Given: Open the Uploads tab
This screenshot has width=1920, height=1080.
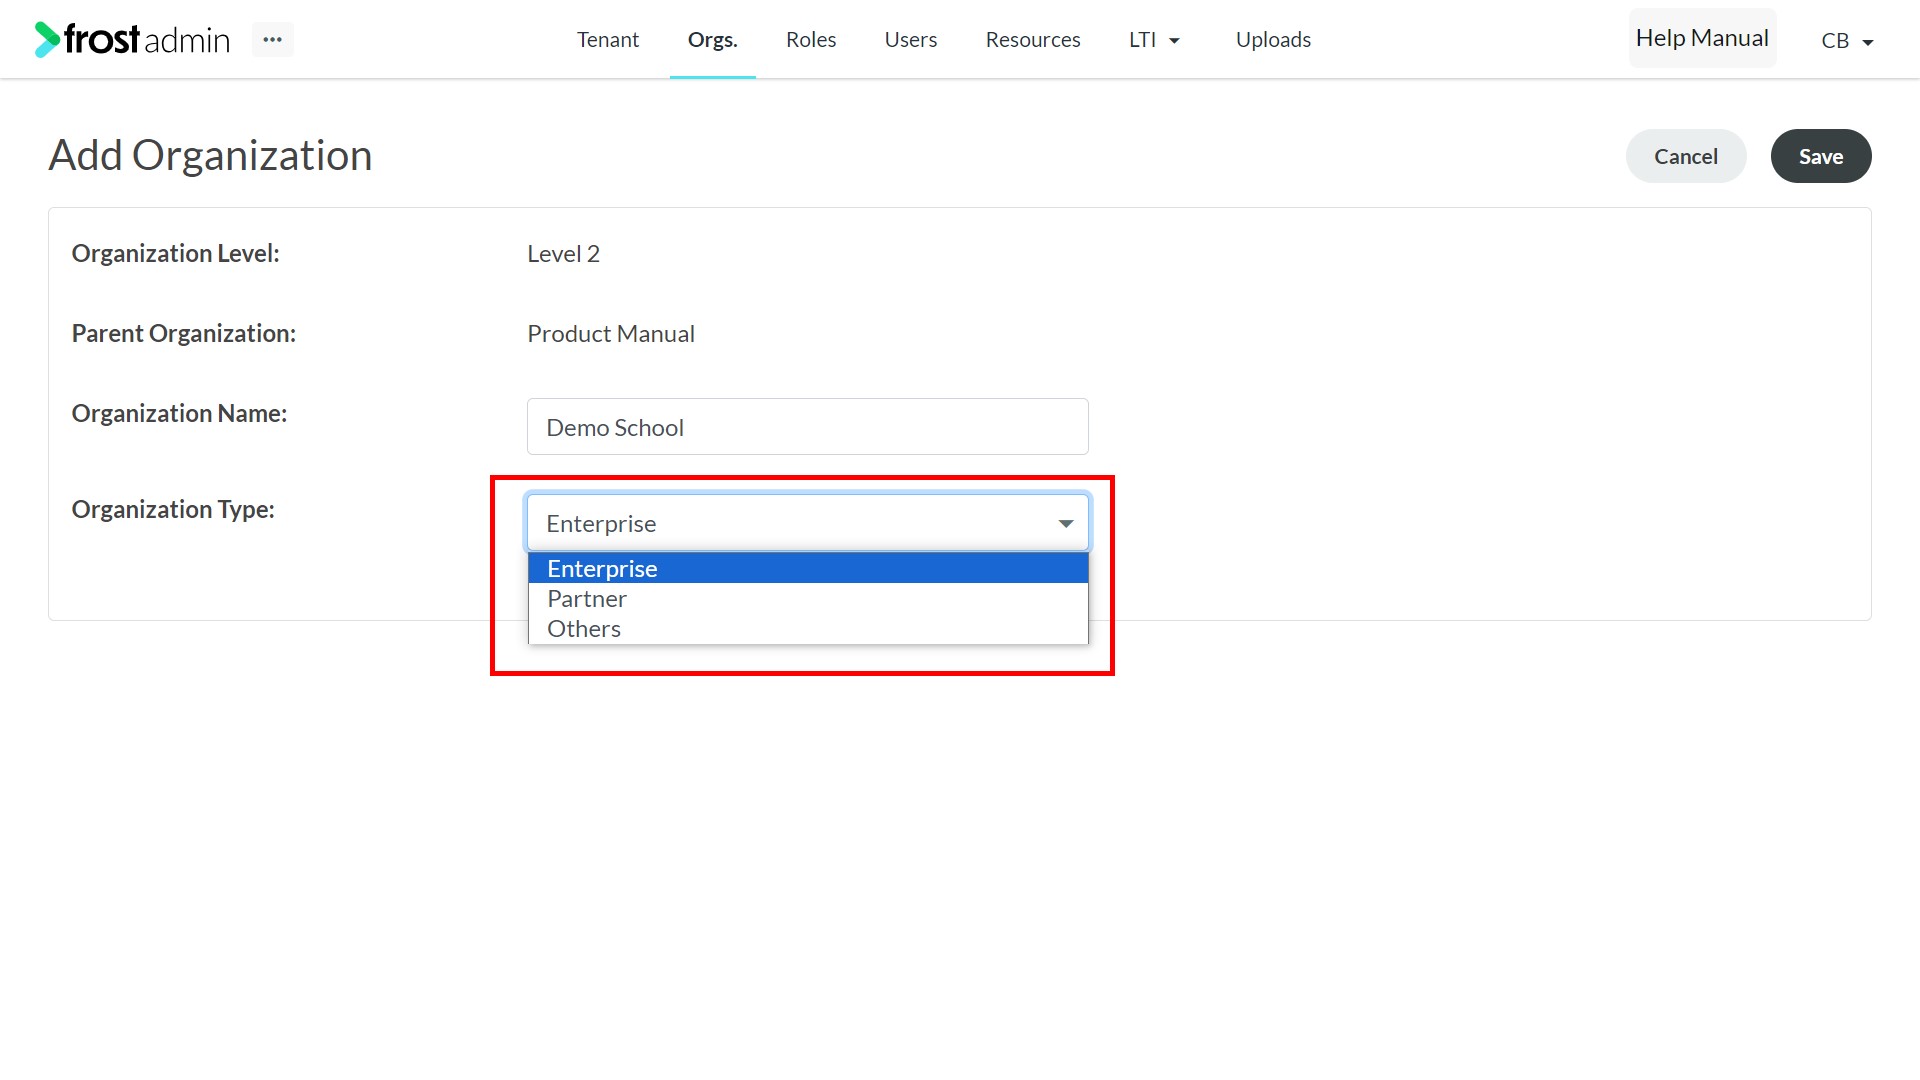Looking at the screenshot, I should 1273,39.
